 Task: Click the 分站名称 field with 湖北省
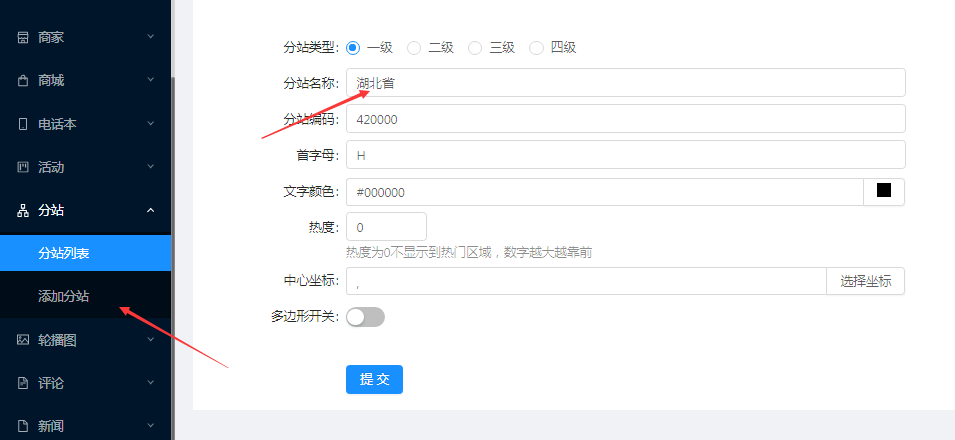pos(626,82)
